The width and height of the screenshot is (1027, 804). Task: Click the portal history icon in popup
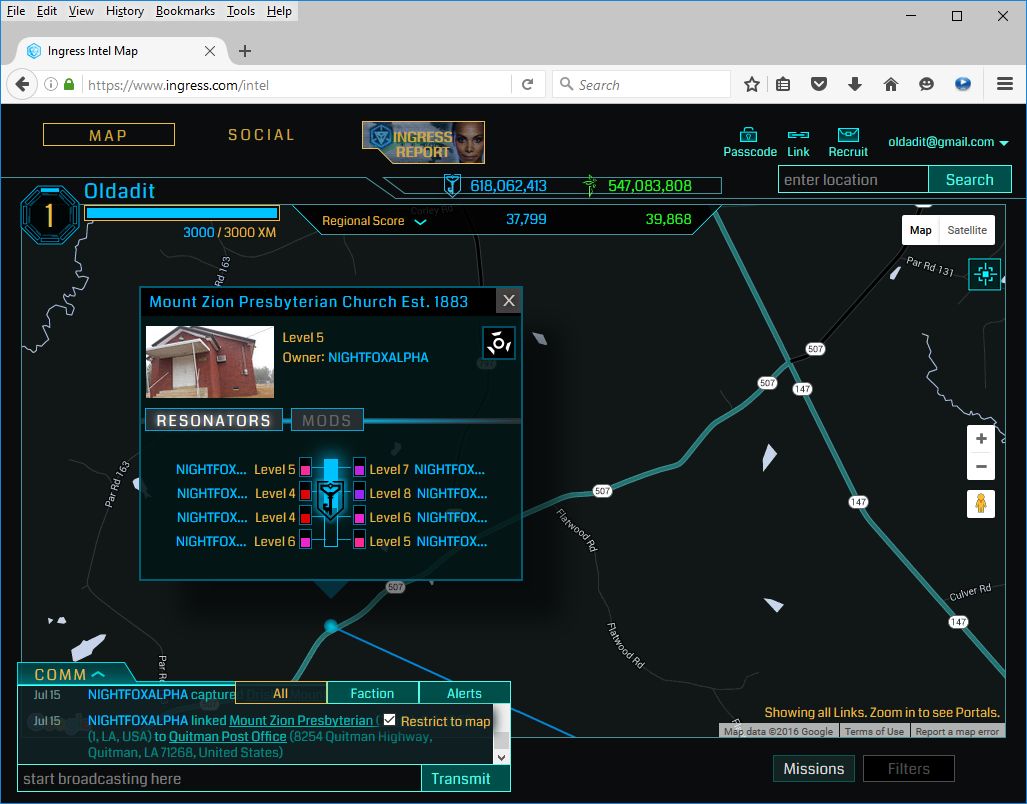[499, 343]
